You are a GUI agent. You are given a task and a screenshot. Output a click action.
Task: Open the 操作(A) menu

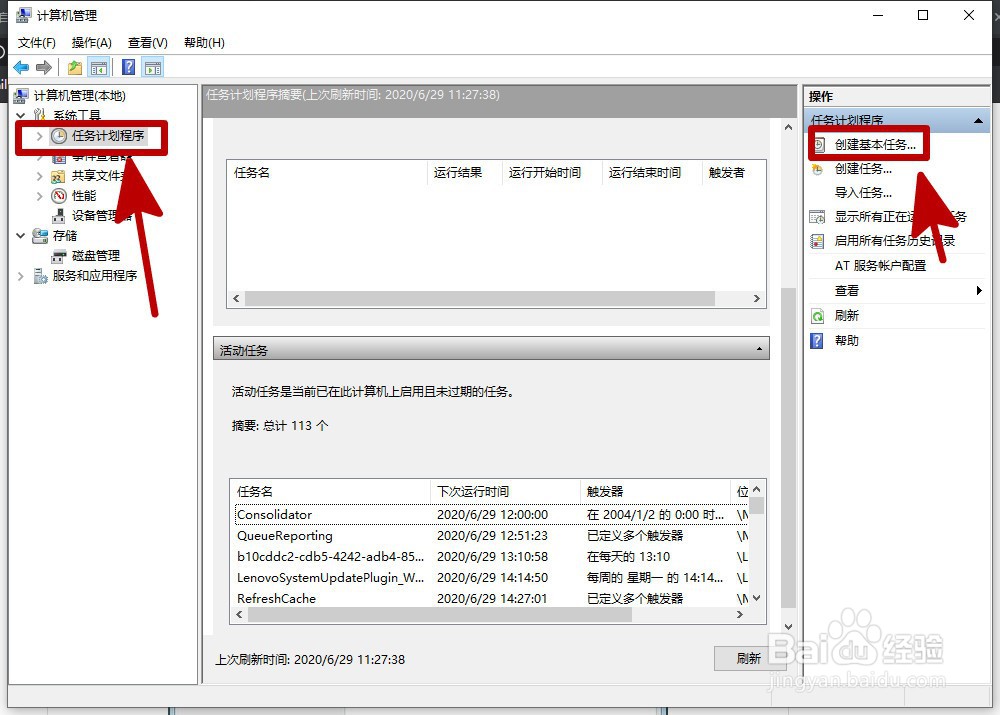coord(91,42)
